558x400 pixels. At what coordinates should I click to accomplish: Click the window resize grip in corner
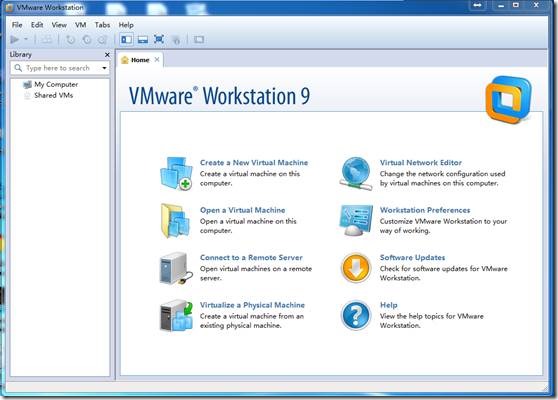coord(544,388)
